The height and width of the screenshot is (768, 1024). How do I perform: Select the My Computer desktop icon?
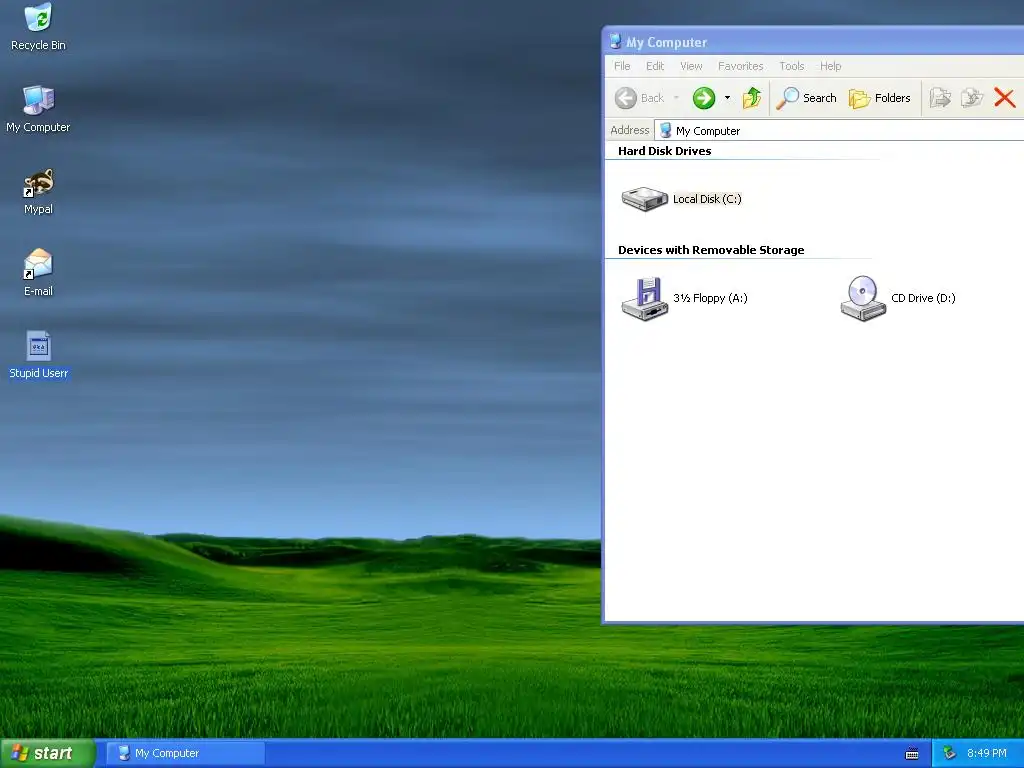click(x=38, y=108)
